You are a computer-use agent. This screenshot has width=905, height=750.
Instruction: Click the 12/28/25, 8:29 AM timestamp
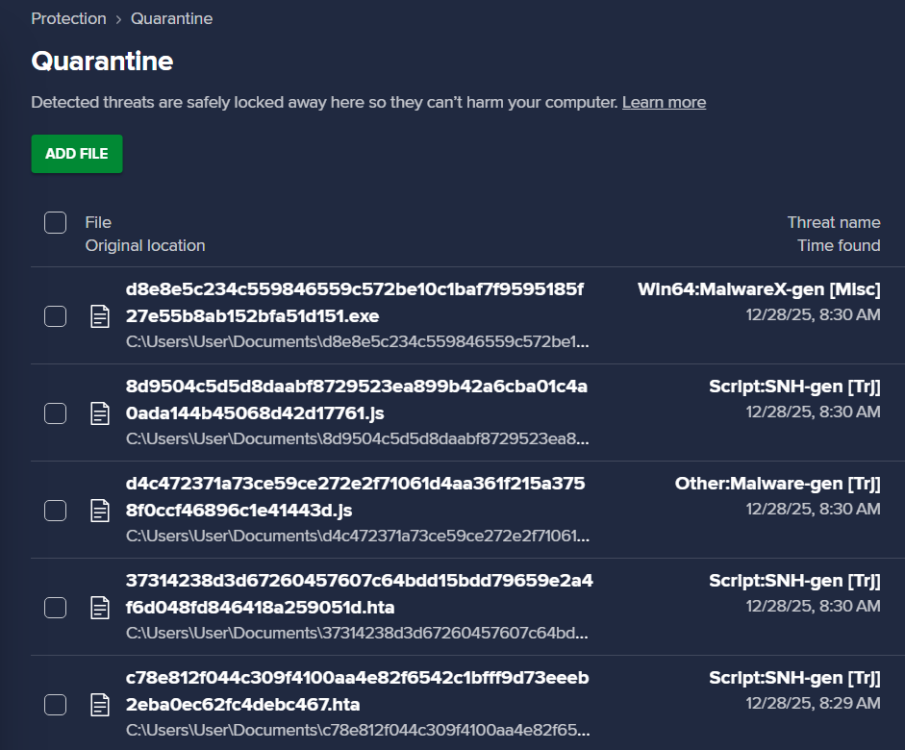pyautogui.click(x=813, y=703)
